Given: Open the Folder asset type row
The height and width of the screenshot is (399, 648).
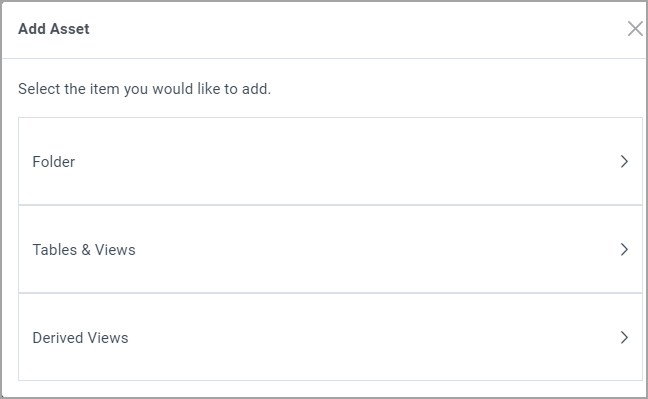Looking at the screenshot, I should click(330, 161).
